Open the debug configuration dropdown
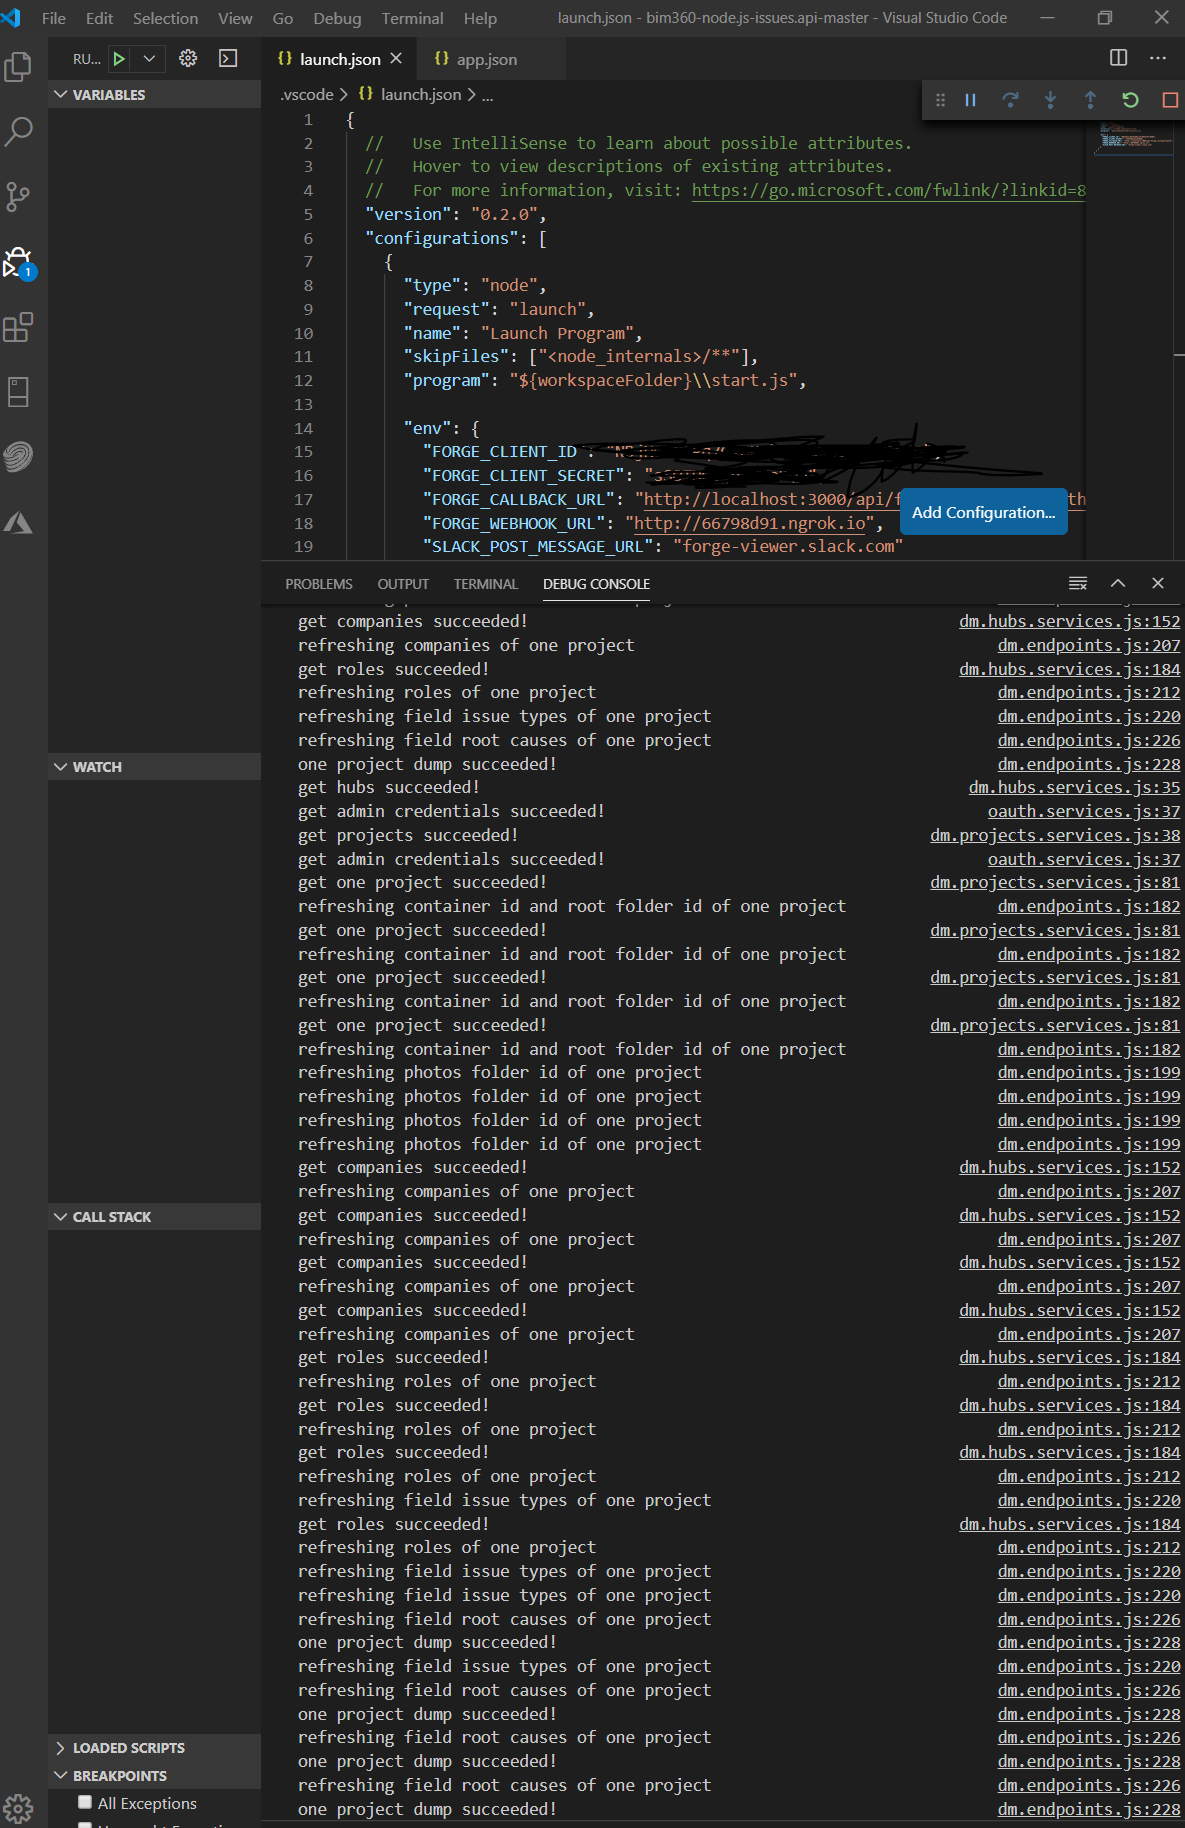The width and height of the screenshot is (1185, 1828). [x=149, y=59]
